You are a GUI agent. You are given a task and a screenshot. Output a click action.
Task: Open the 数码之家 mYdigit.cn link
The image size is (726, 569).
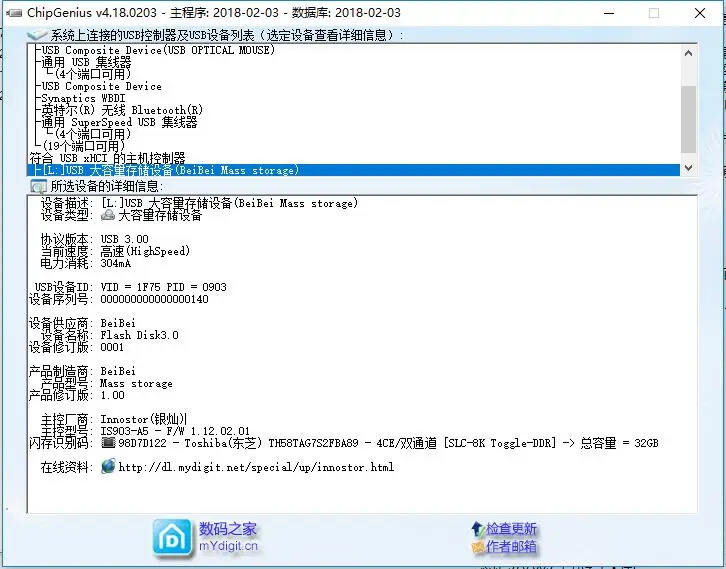[228, 537]
